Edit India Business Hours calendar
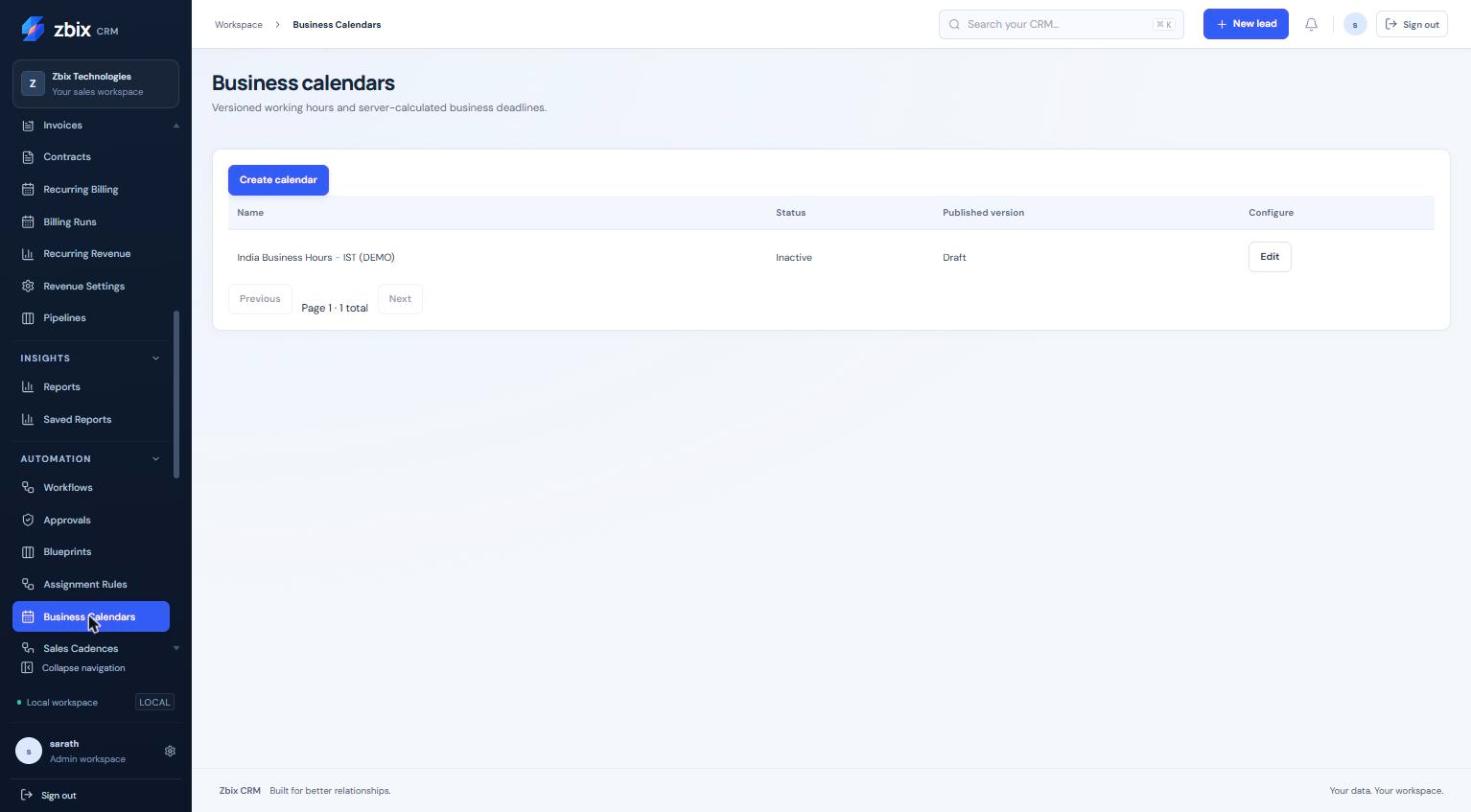The image size is (1471, 812). [x=1270, y=257]
